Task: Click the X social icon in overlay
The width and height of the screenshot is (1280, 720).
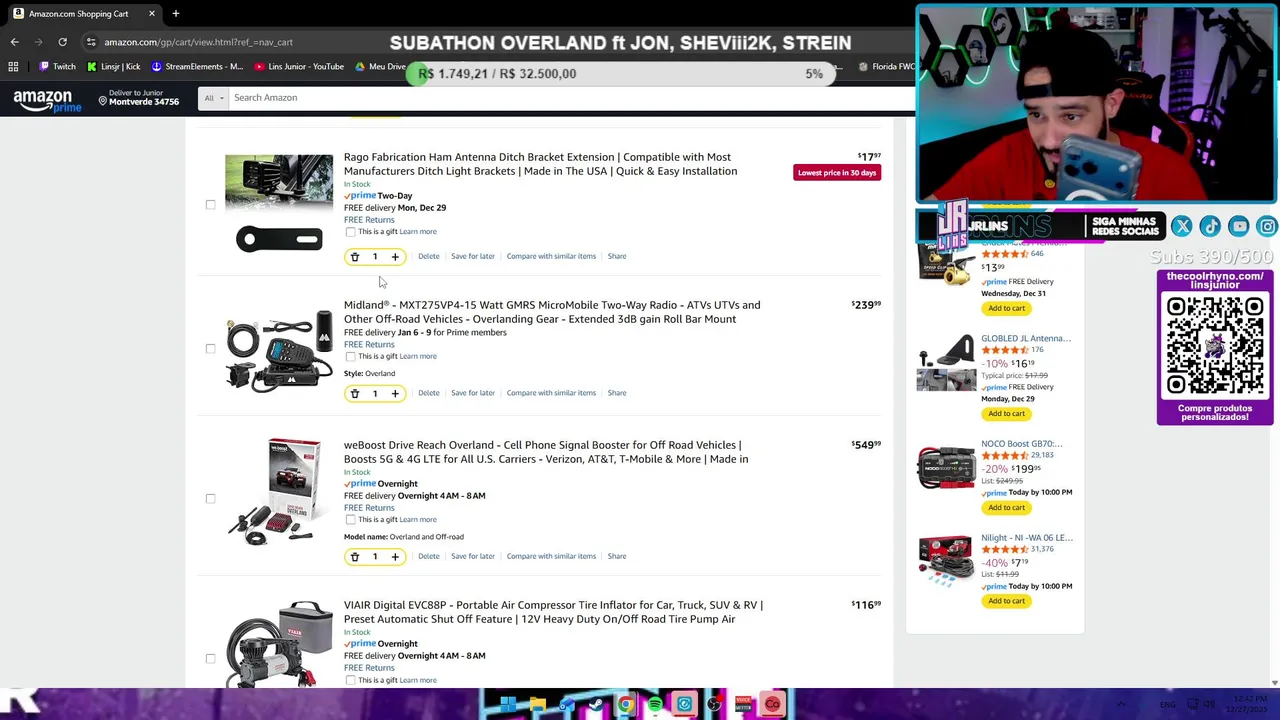Action: tap(1182, 227)
